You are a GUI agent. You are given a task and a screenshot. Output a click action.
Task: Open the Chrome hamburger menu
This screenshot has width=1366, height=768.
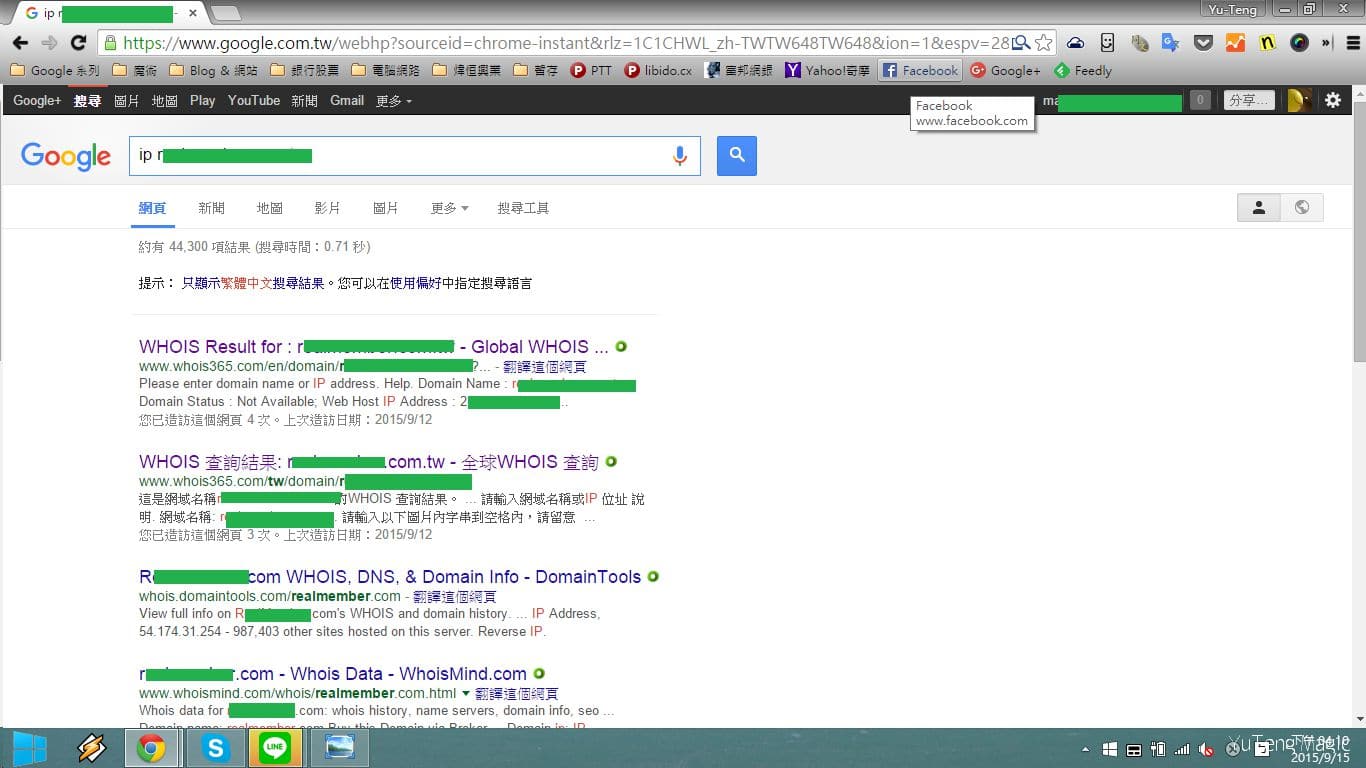(1351, 43)
